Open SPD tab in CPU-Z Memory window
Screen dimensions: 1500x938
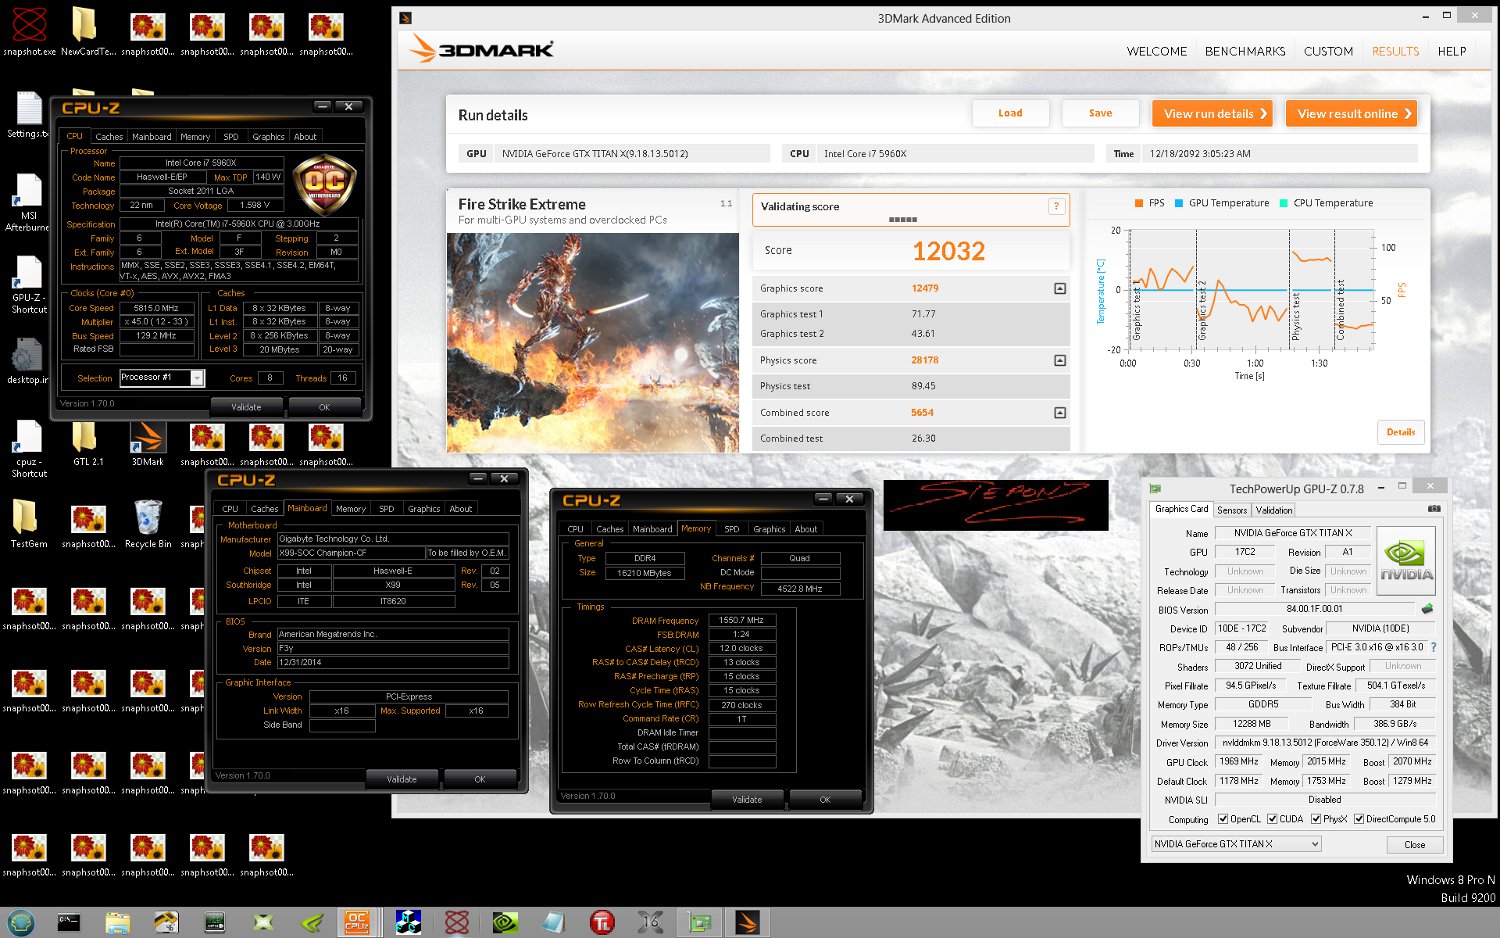(732, 529)
